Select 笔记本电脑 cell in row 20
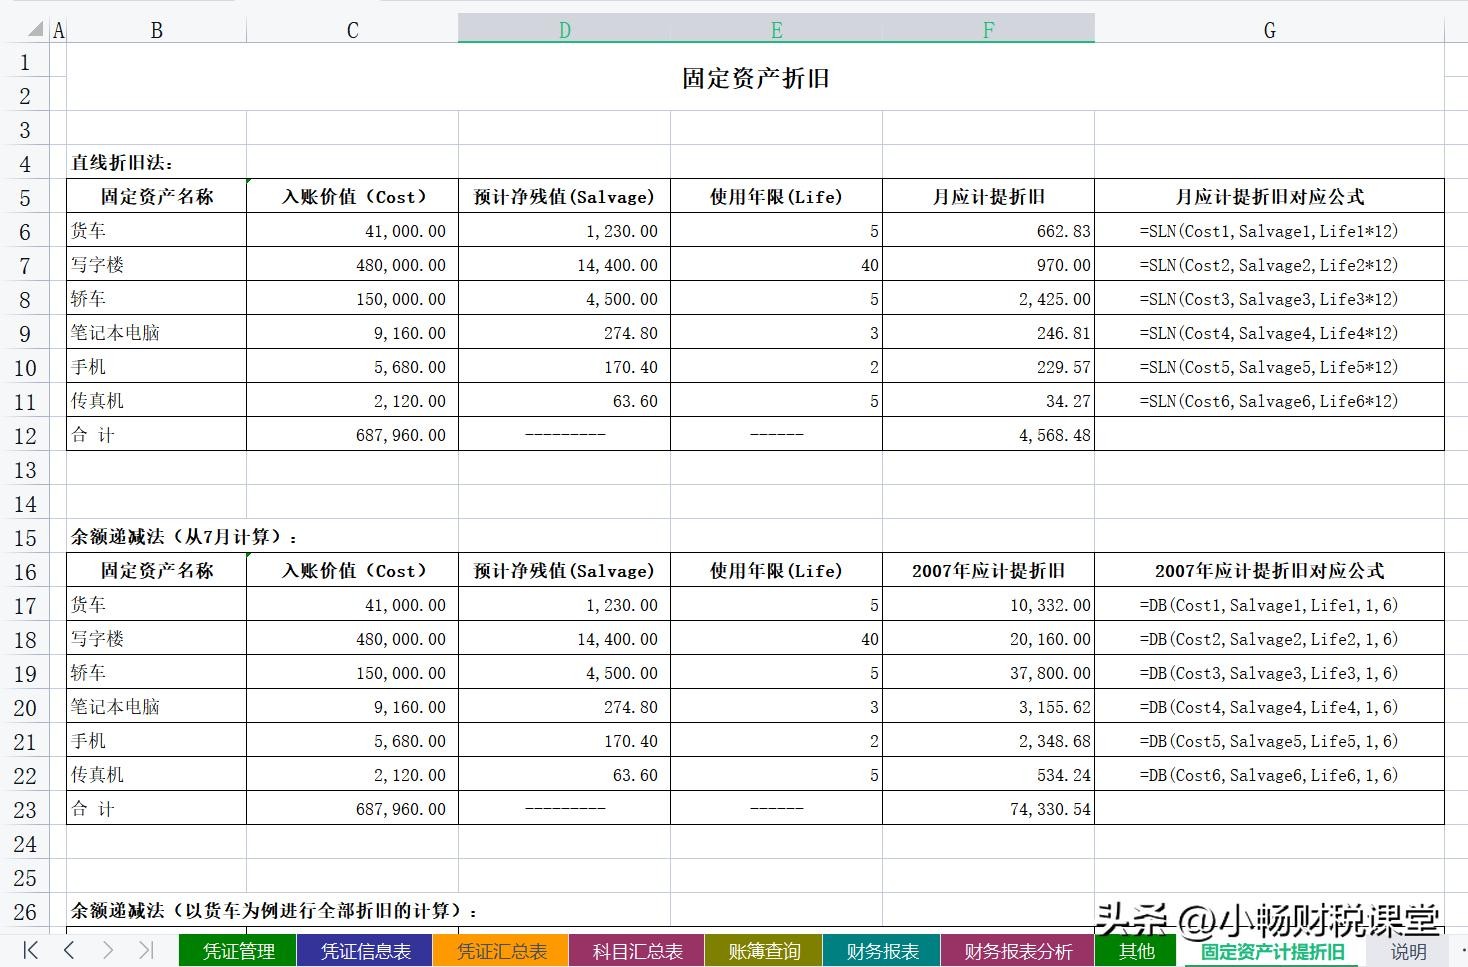This screenshot has height=967, width=1468. click(x=156, y=707)
